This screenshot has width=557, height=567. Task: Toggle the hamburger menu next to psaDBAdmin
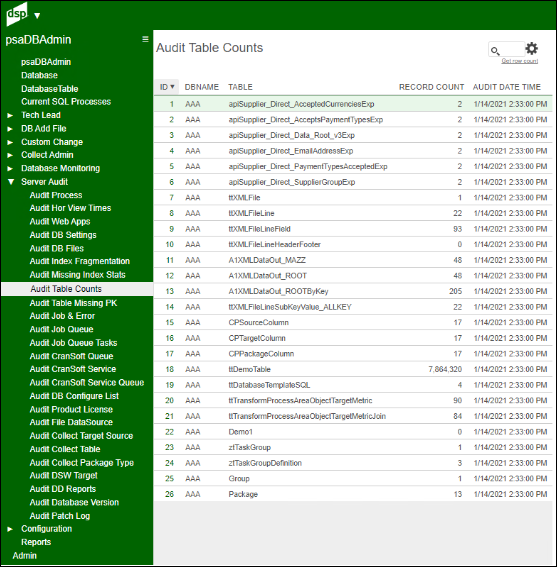(x=145, y=39)
